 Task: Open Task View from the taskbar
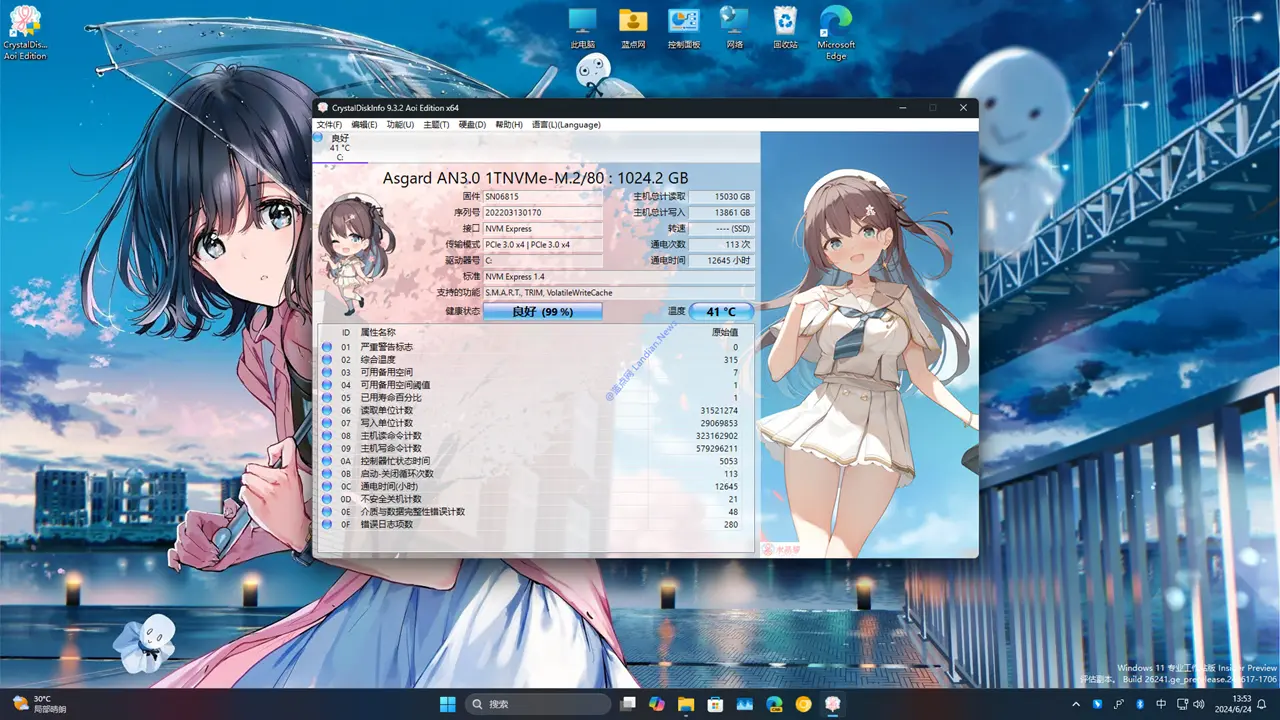[628, 704]
